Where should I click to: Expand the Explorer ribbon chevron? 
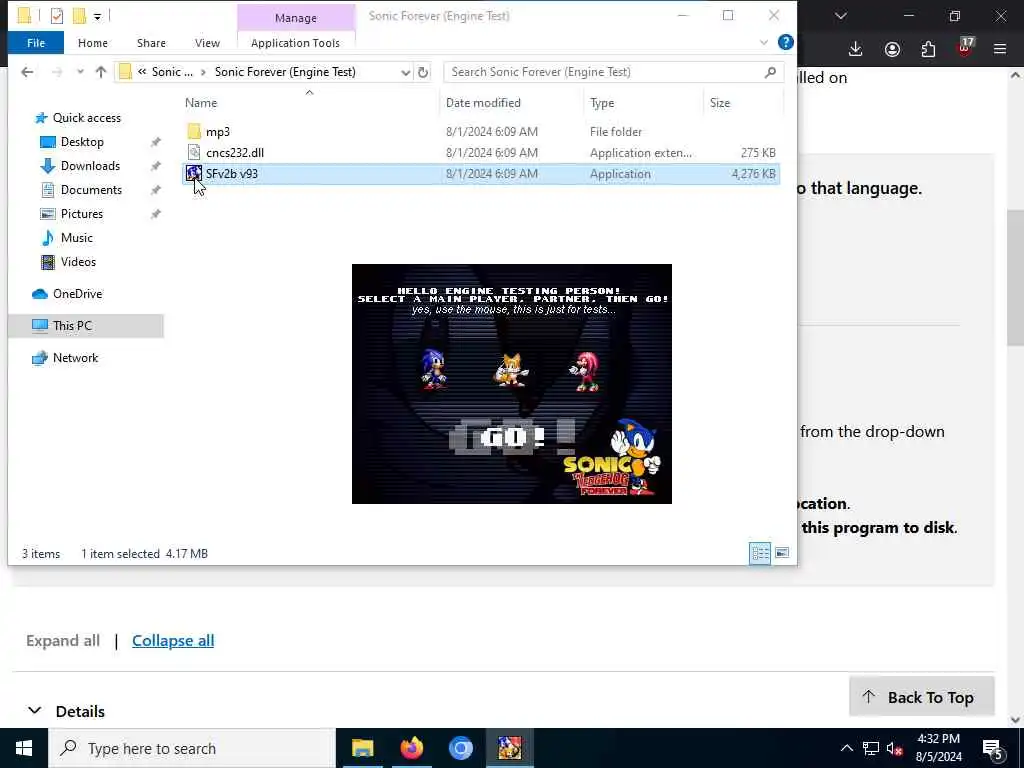(763, 43)
